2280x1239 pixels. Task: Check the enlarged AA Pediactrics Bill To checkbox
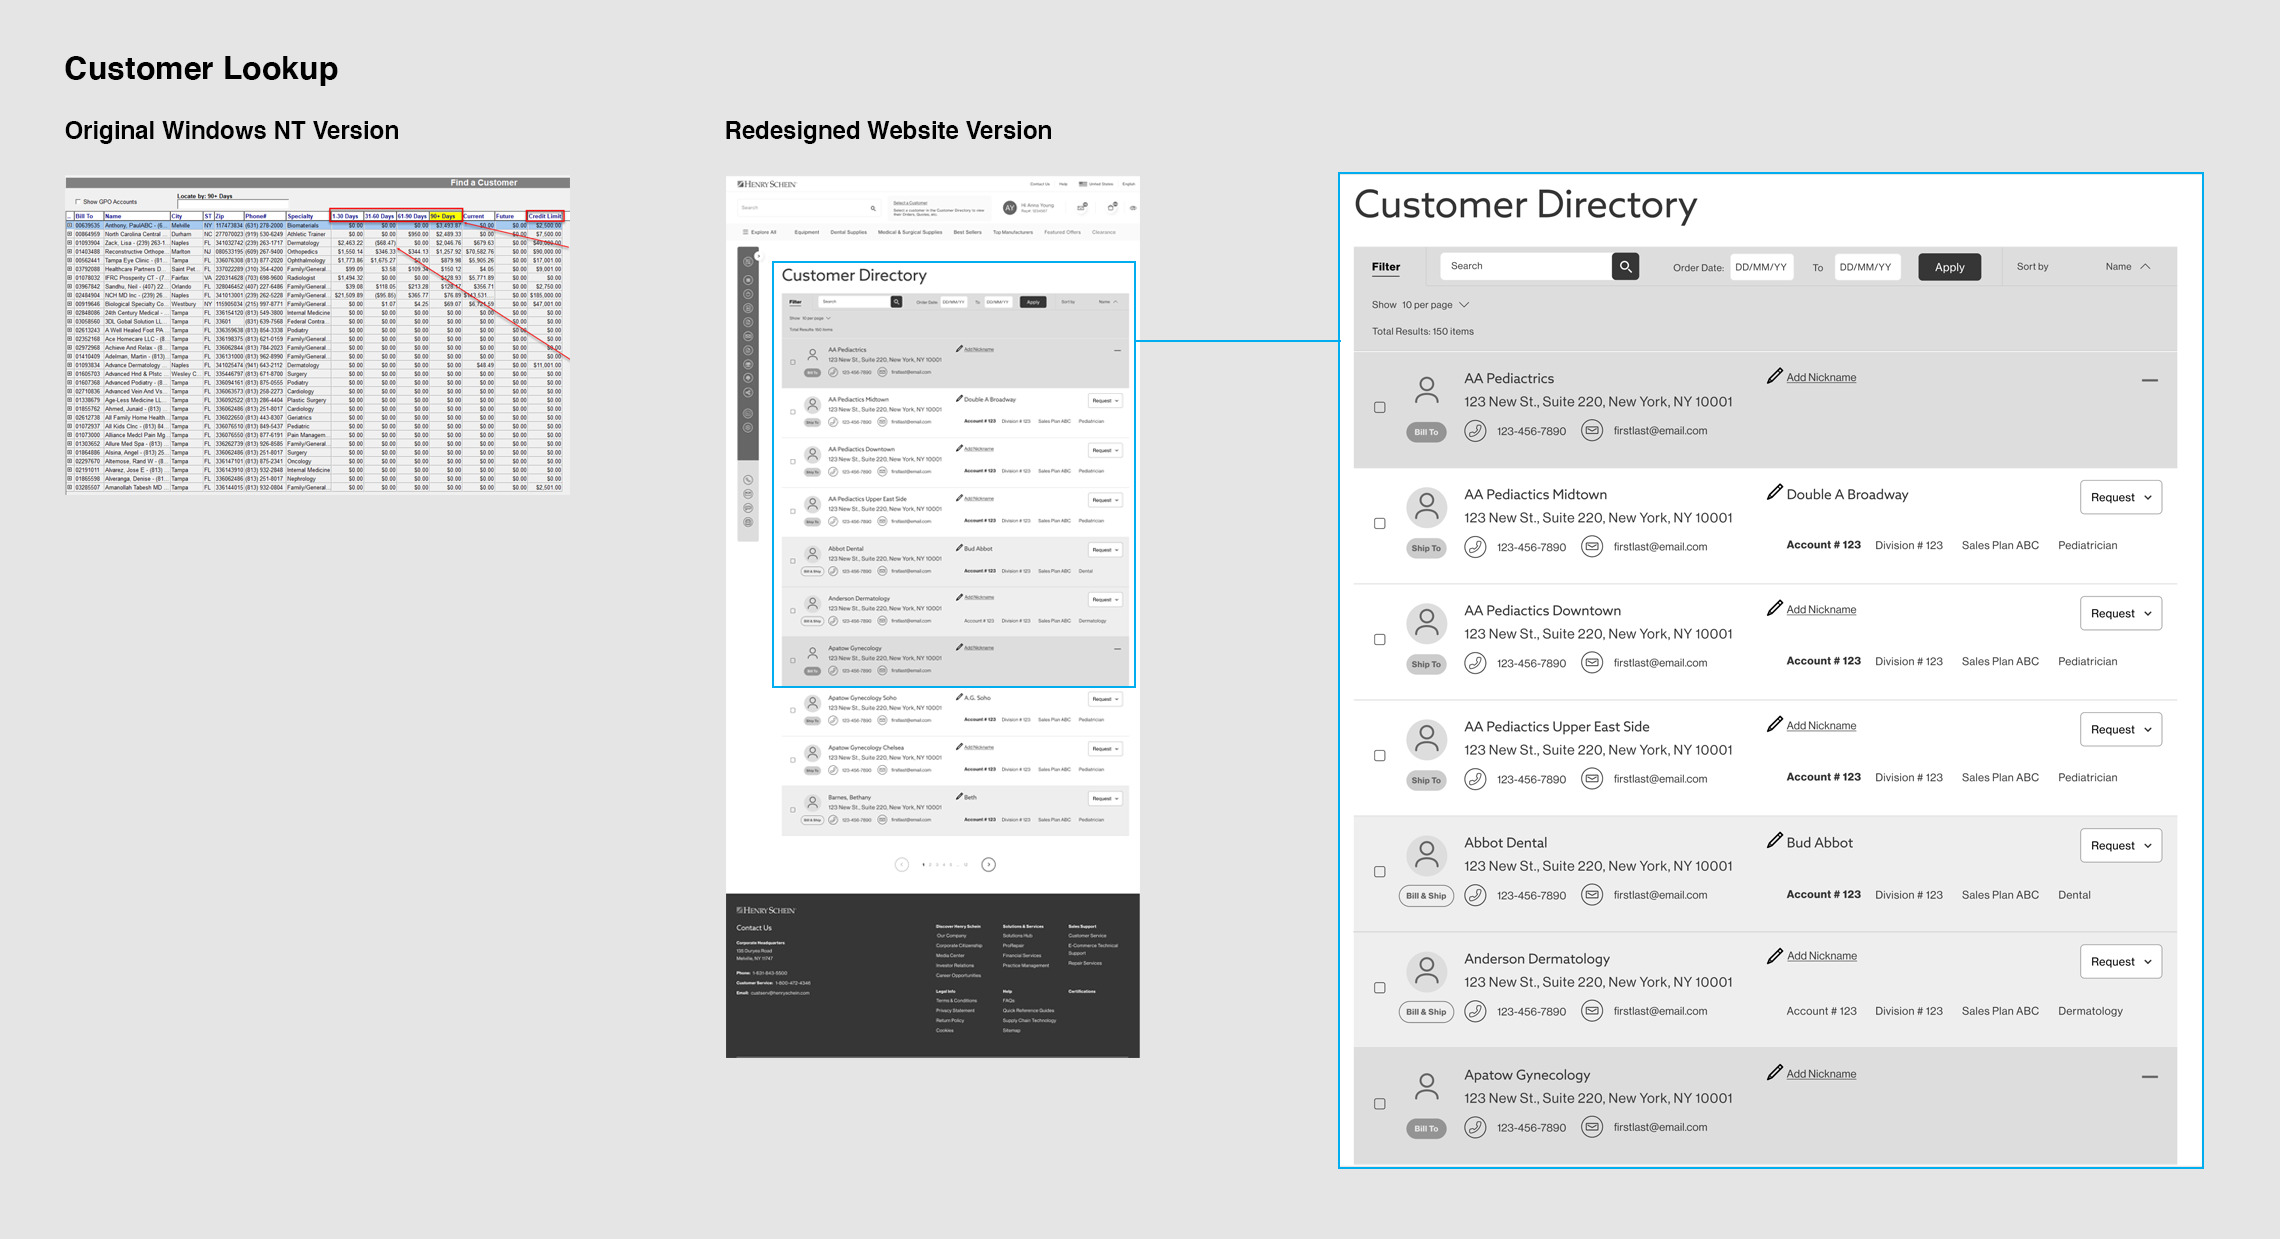point(1380,407)
